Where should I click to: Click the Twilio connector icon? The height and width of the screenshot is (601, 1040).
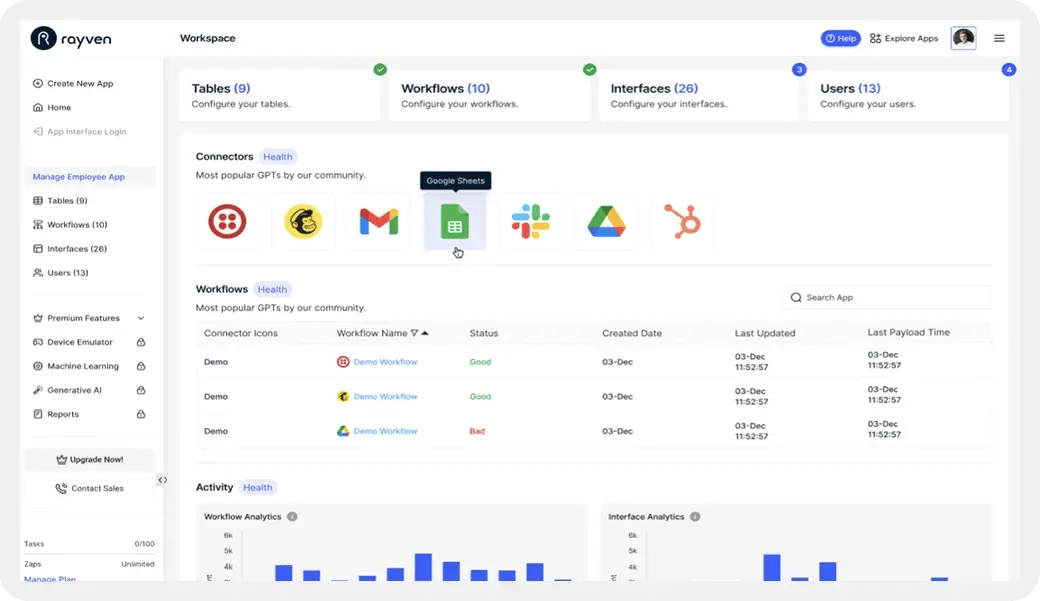pyautogui.click(x=227, y=221)
